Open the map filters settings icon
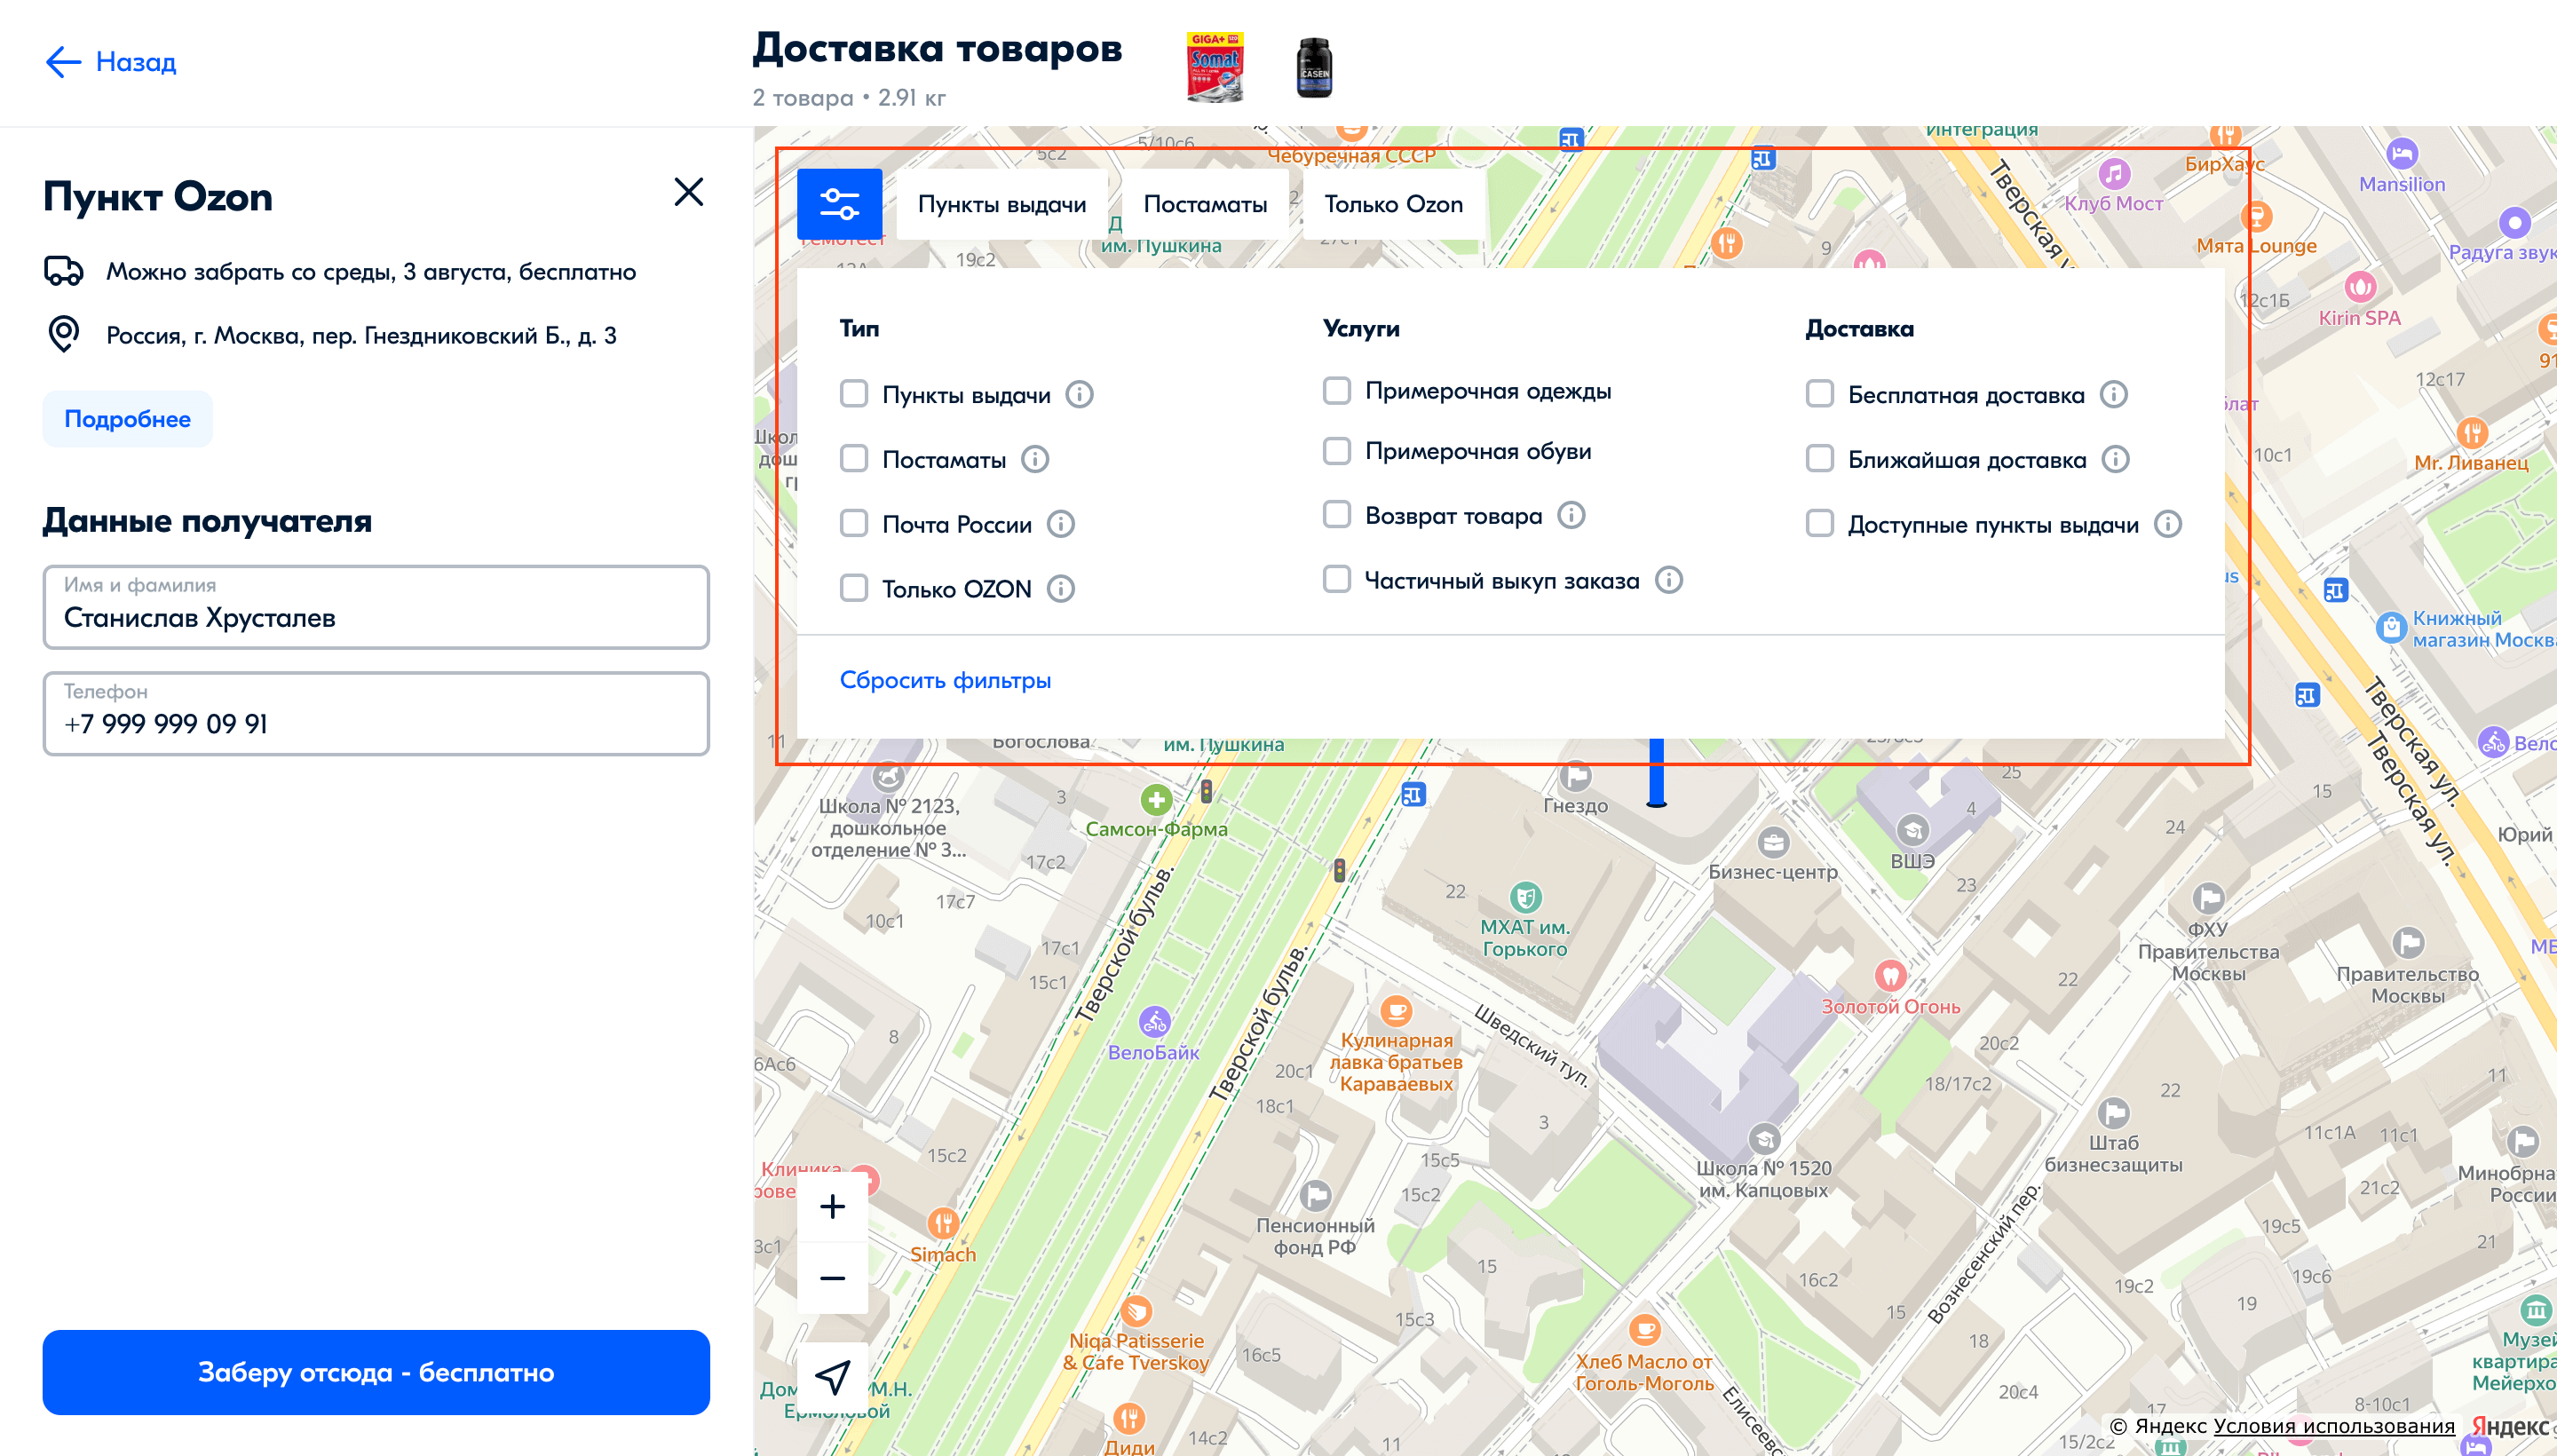Screen dimensions: 2557x1456 tap(839, 204)
